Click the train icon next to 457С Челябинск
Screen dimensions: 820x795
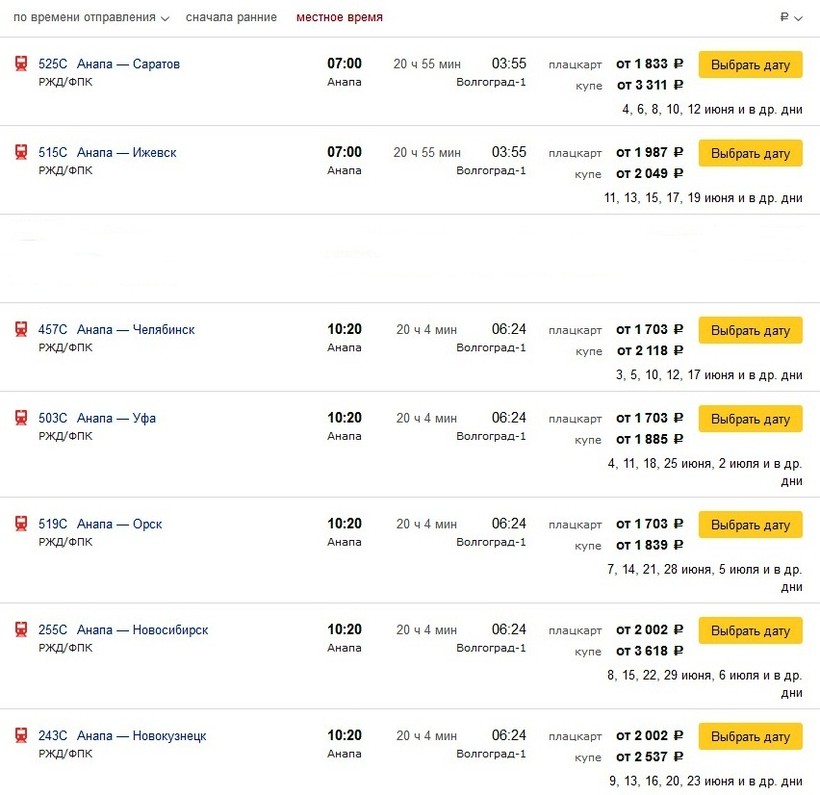(x=21, y=330)
